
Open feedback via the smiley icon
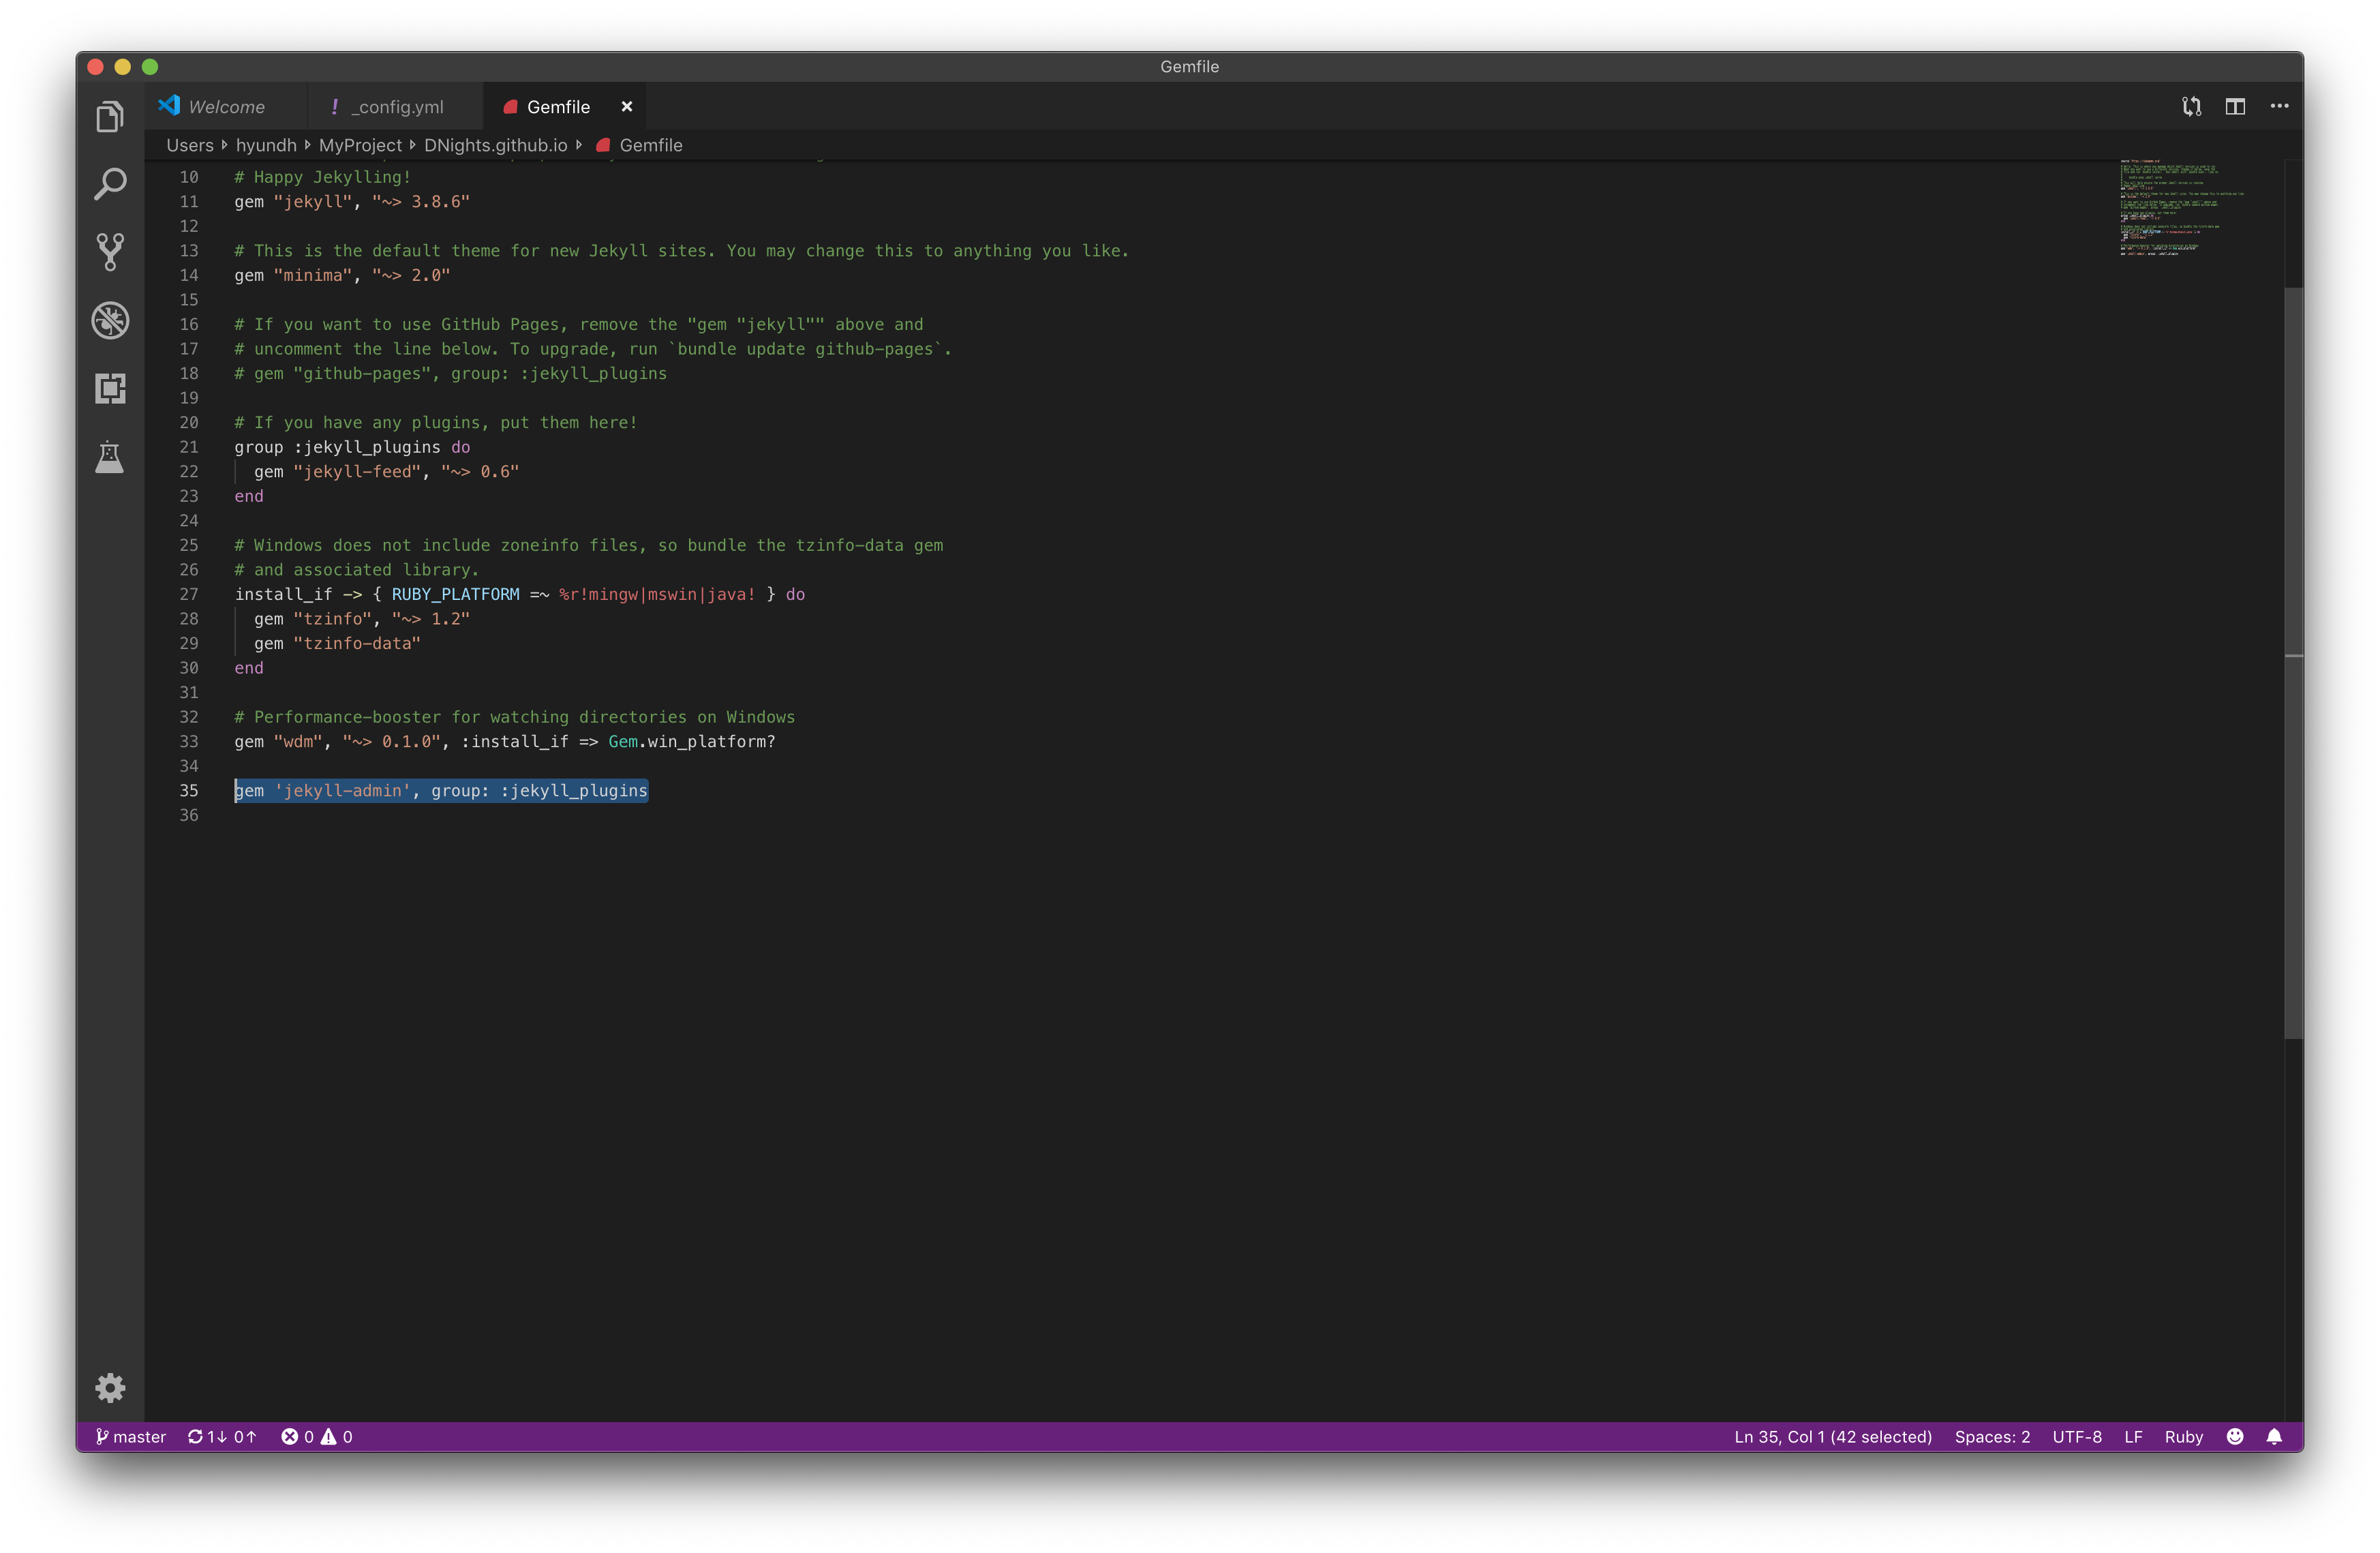click(2235, 1437)
